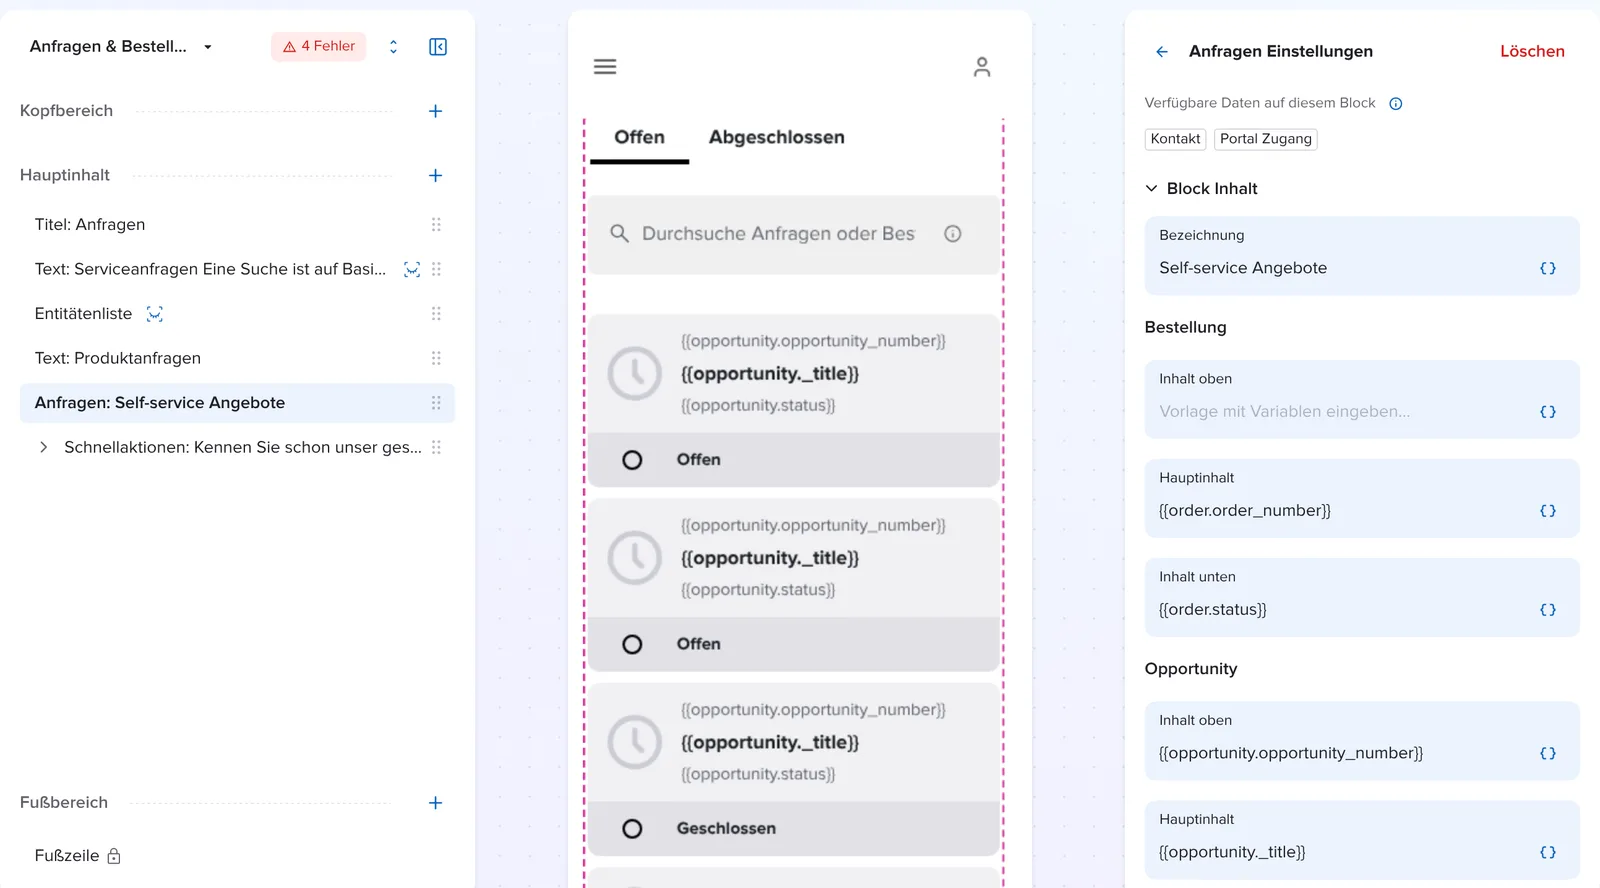Insert variable in Bezeichnung field

tap(1548, 268)
